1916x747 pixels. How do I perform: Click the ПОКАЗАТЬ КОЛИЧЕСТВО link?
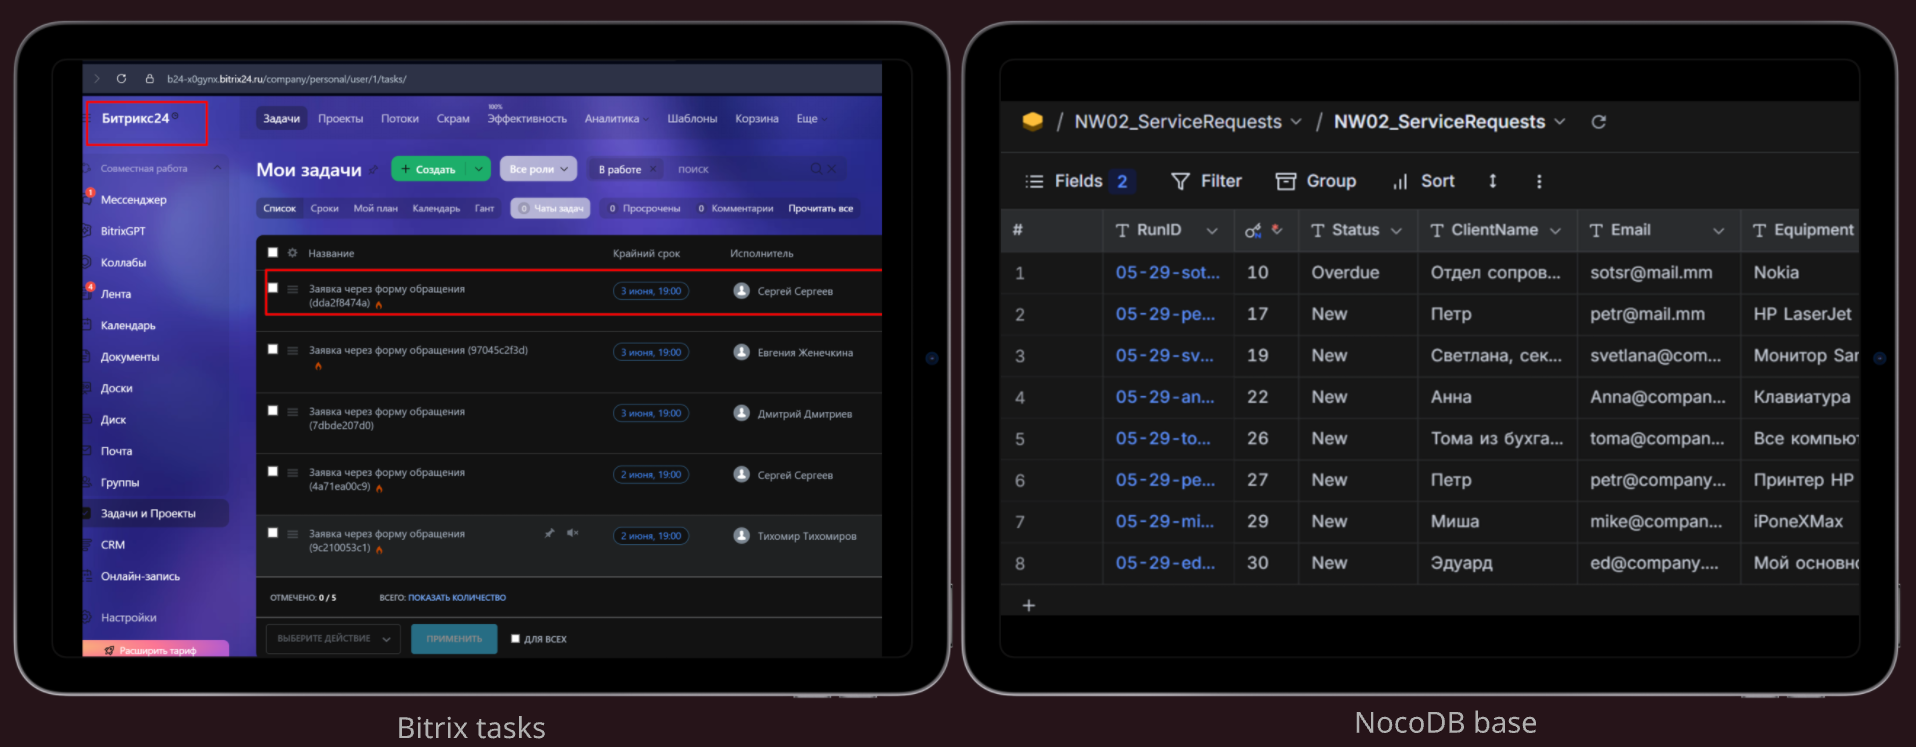457,598
